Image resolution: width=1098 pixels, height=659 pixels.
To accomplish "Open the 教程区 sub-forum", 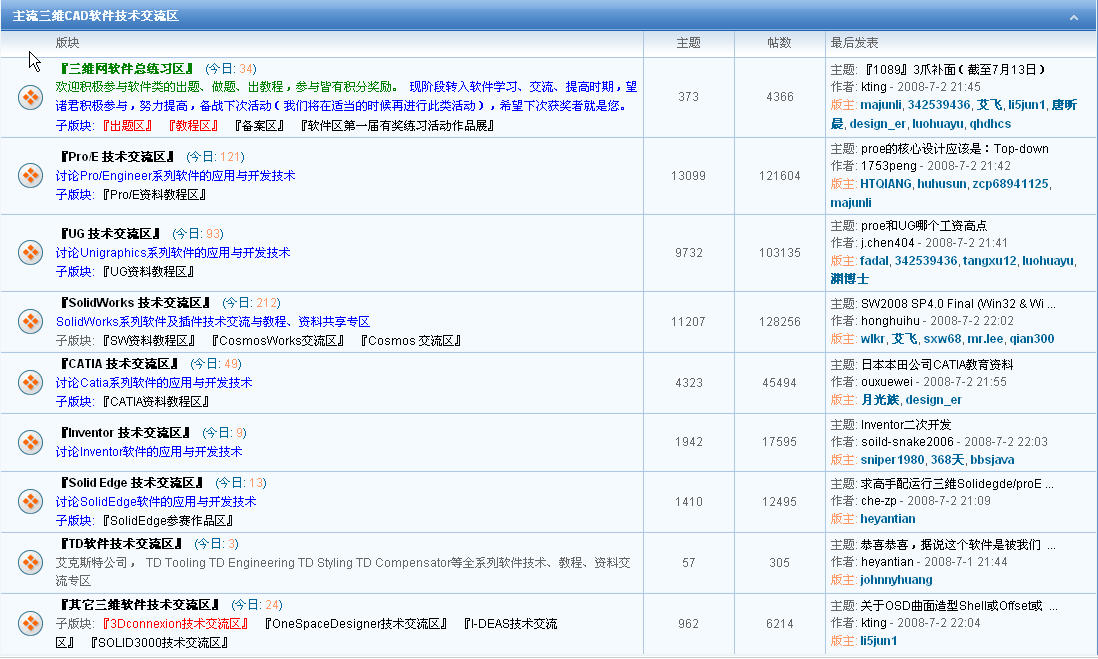I will (x=193, y=125).
